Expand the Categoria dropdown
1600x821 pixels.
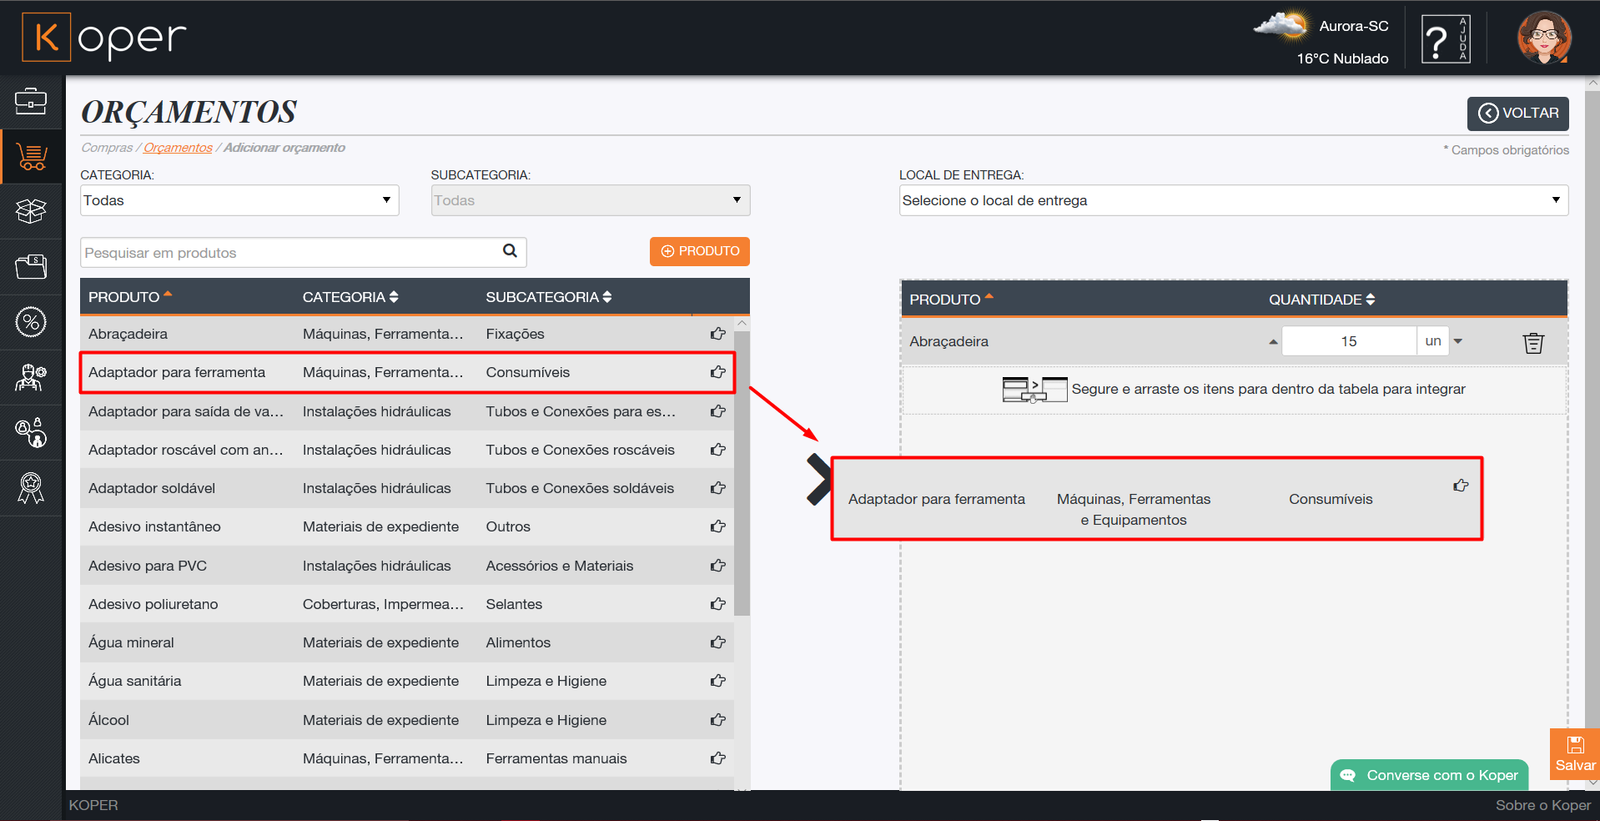click(239, 200)
